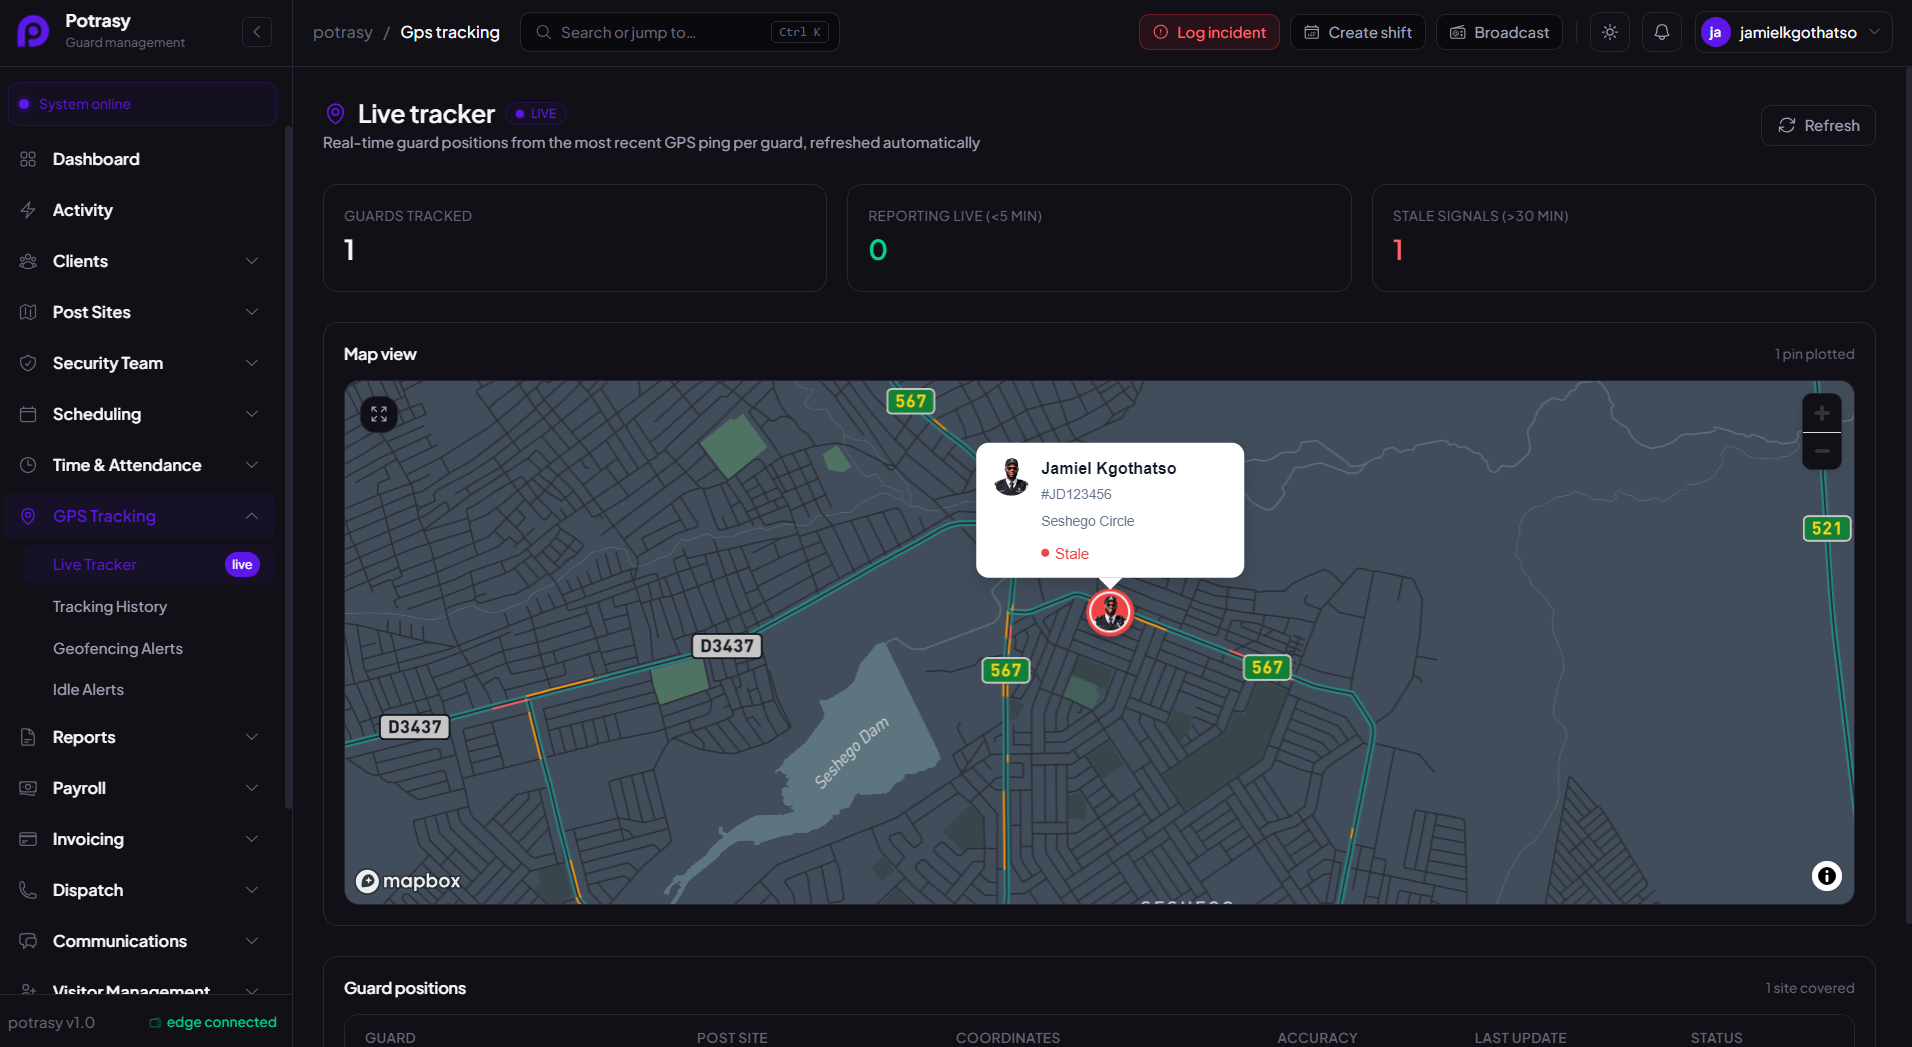Expand the Payroll menu
The image size is (1912, 1047).
click(140, 788)
